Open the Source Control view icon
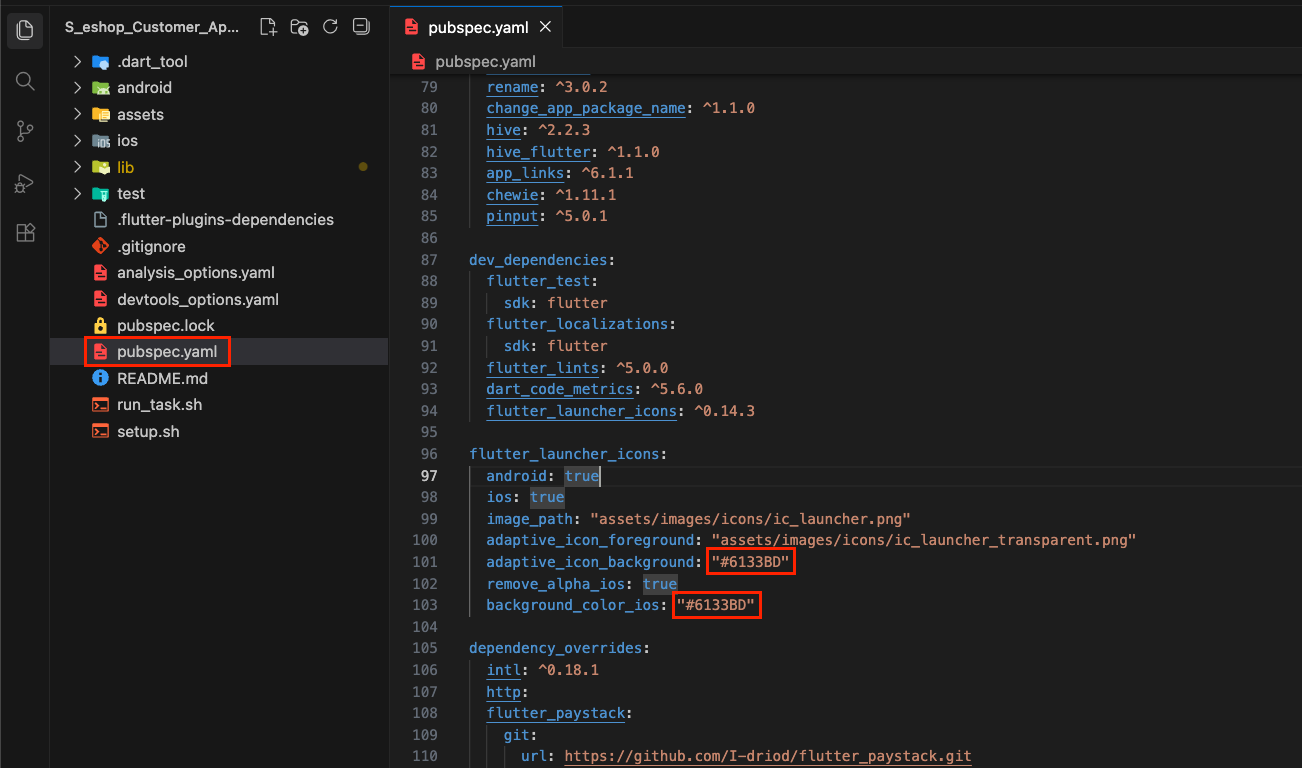The height and width of the screenshot is (768, 1302). tap(26, 131)
